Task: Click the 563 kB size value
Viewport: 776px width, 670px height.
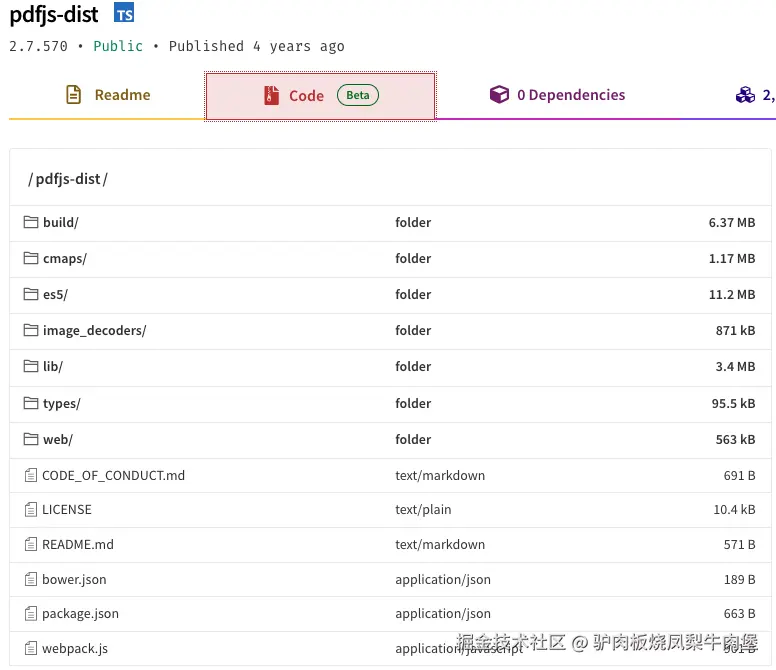Action: (735, 439)
